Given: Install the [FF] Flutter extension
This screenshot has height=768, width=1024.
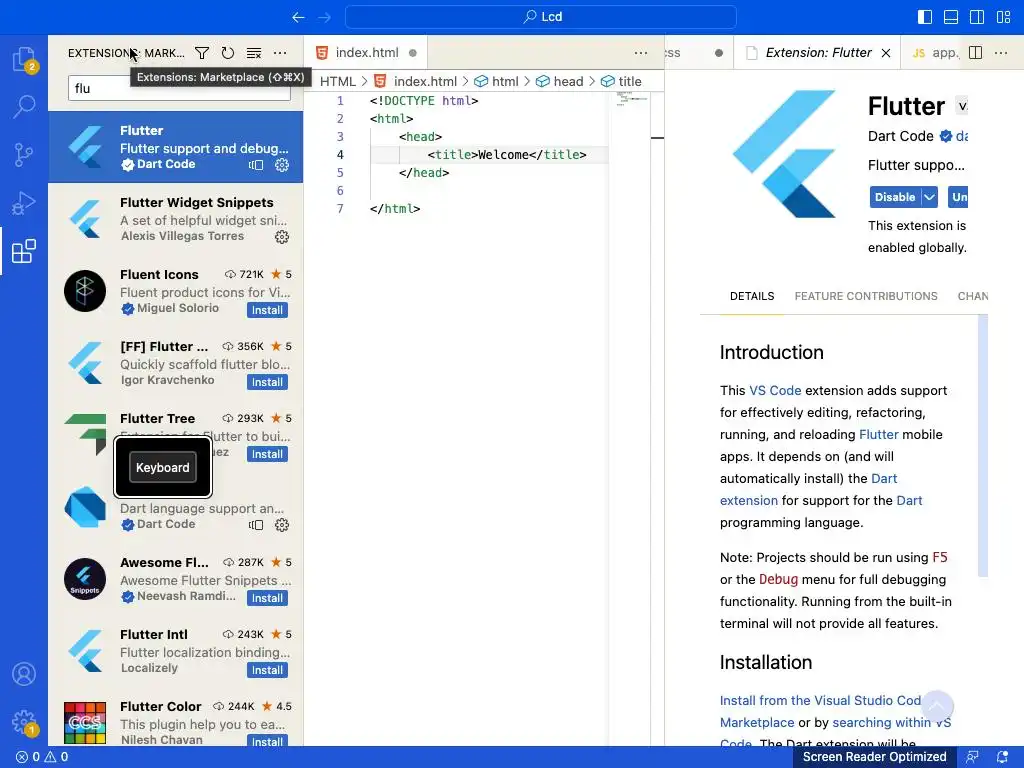Looking at the screenshot, I should [x=267, y=382].
